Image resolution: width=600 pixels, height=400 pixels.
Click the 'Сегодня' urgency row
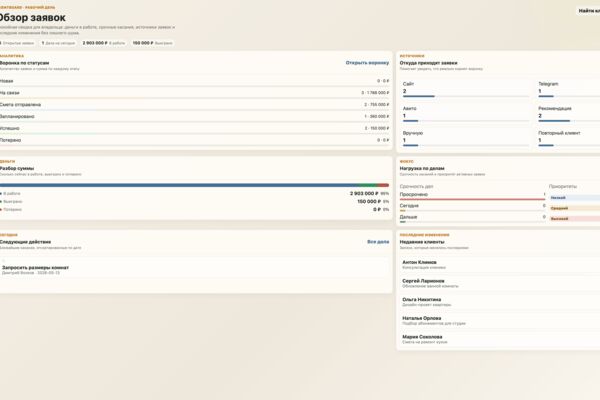point(473,207)
